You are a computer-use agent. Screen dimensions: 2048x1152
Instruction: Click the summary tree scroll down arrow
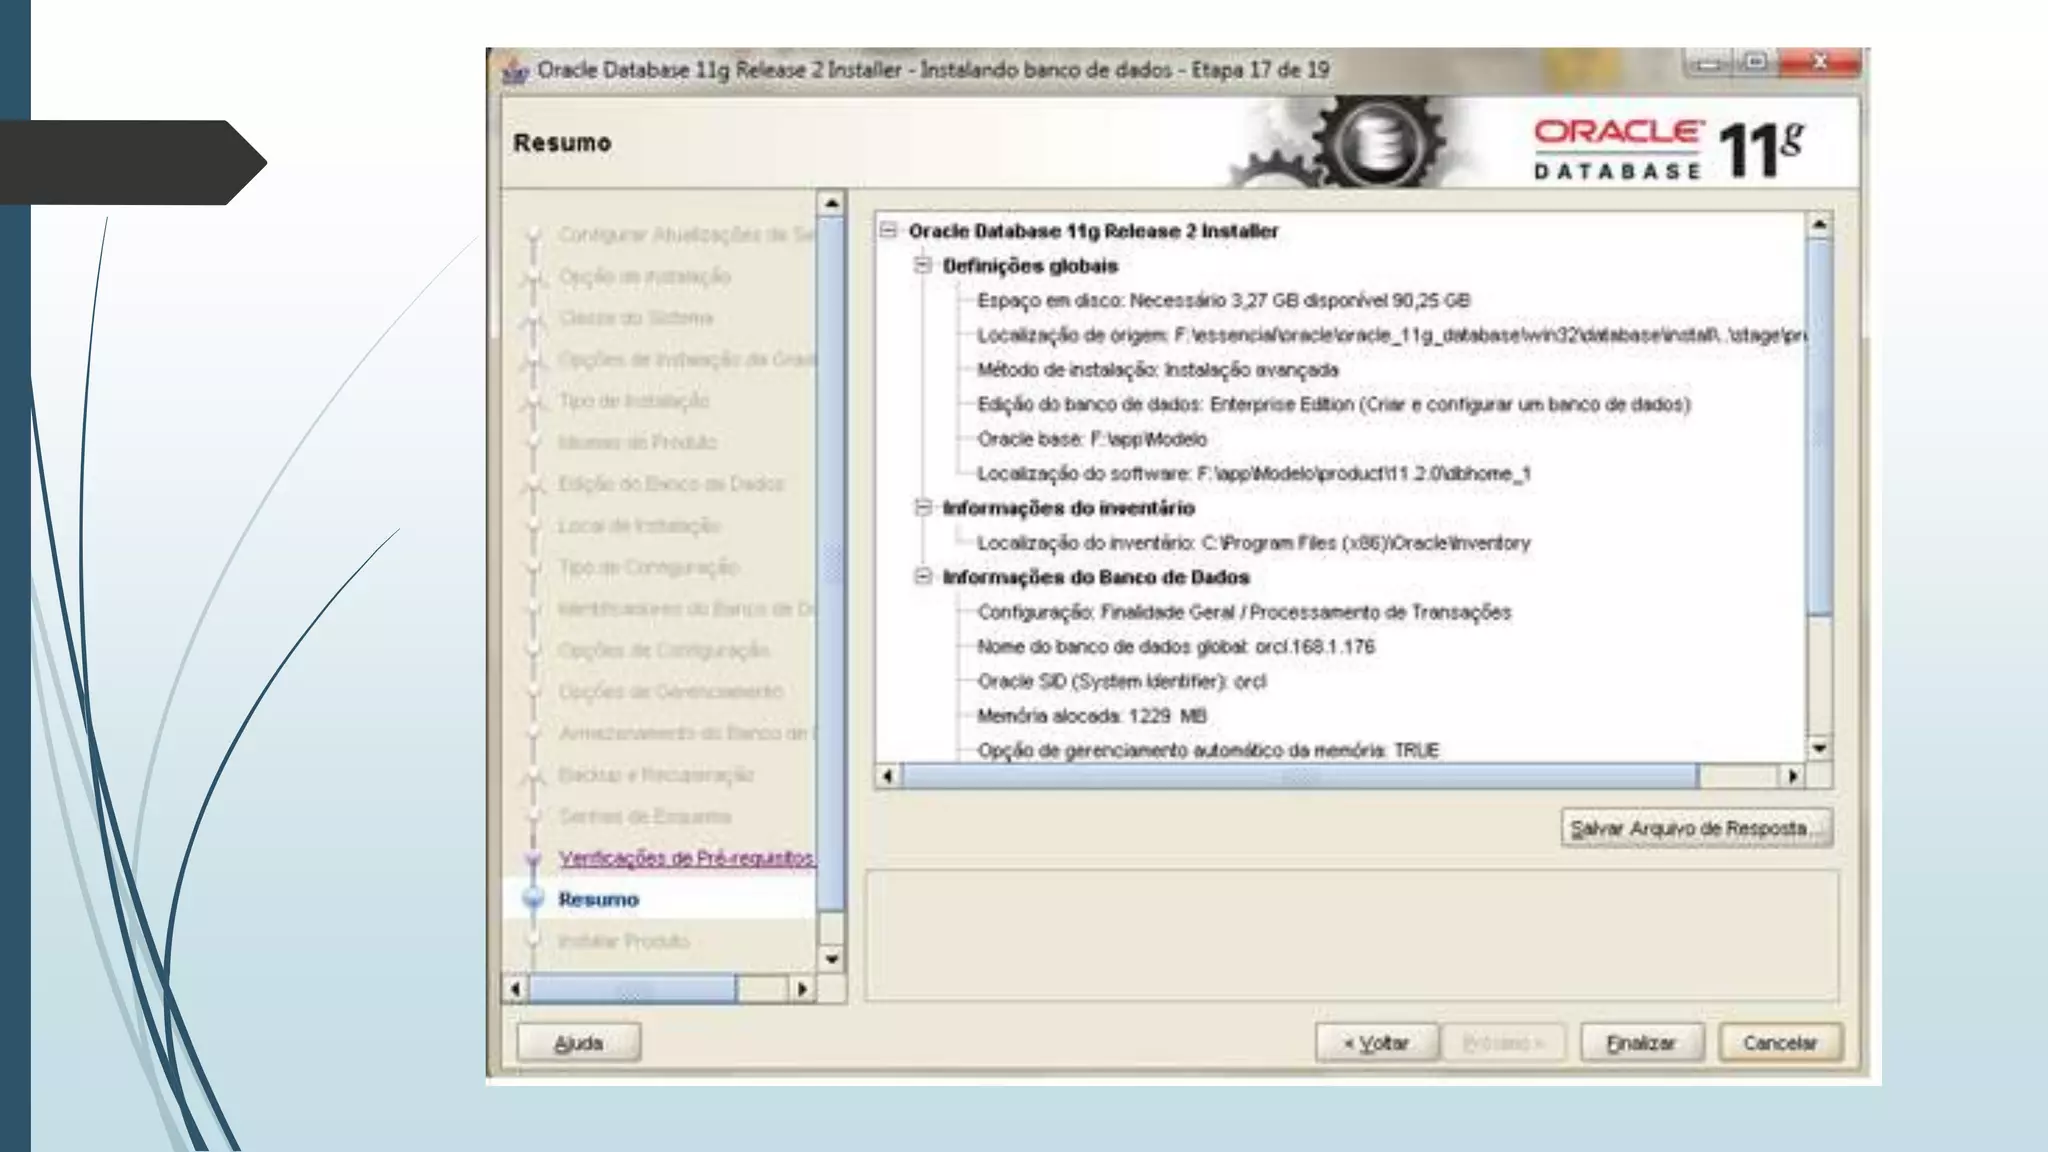[x=1819, y=748]
